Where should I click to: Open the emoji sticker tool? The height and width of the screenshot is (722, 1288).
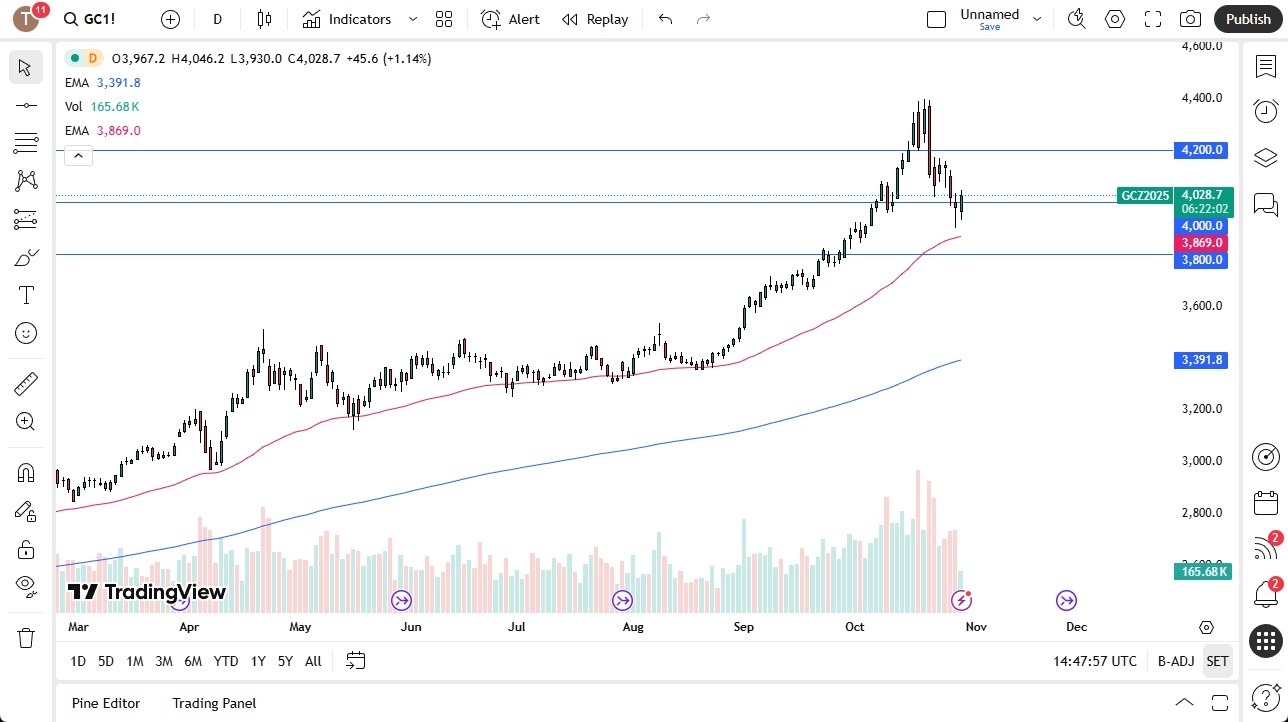click(25, 333)
